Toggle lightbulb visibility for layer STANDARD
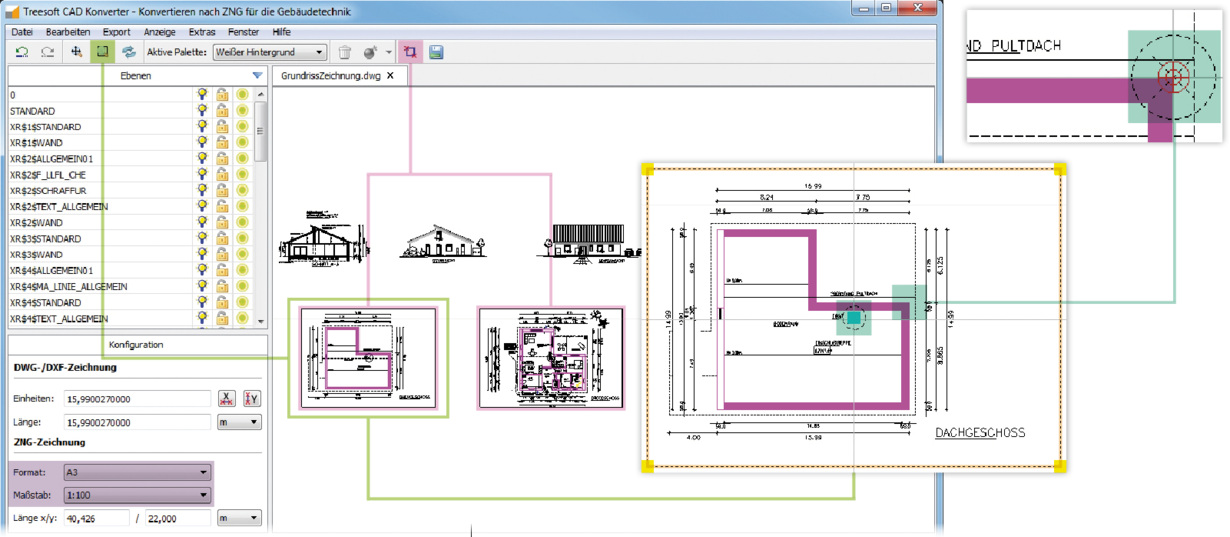 point(202,111)
